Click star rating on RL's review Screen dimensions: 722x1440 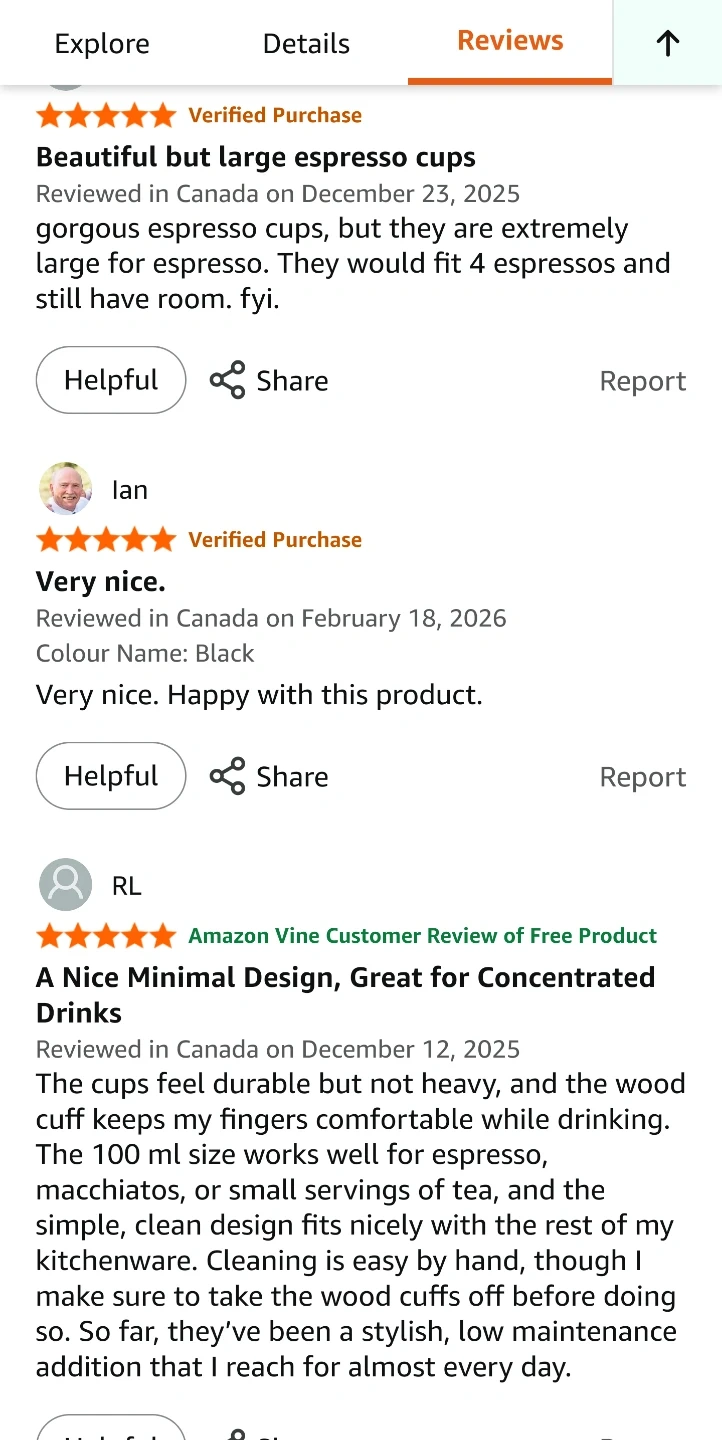[106, 936]
